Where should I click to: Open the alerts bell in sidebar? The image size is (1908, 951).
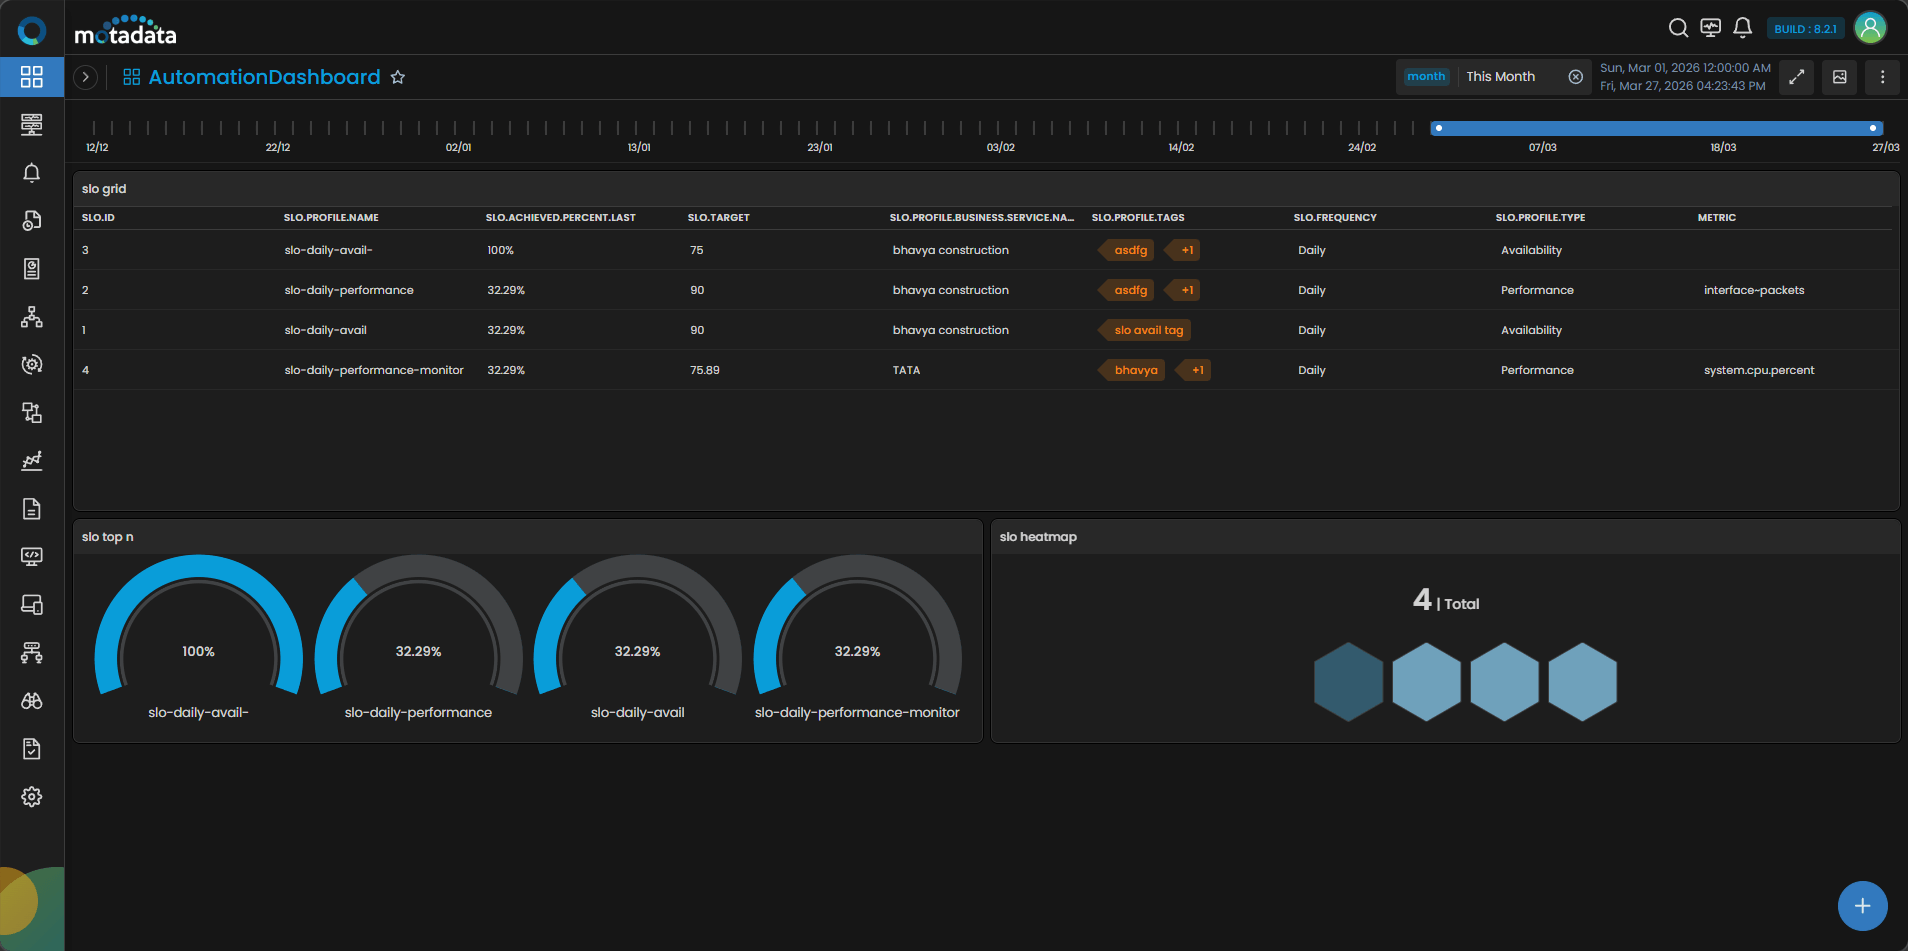tap(32, 173)
